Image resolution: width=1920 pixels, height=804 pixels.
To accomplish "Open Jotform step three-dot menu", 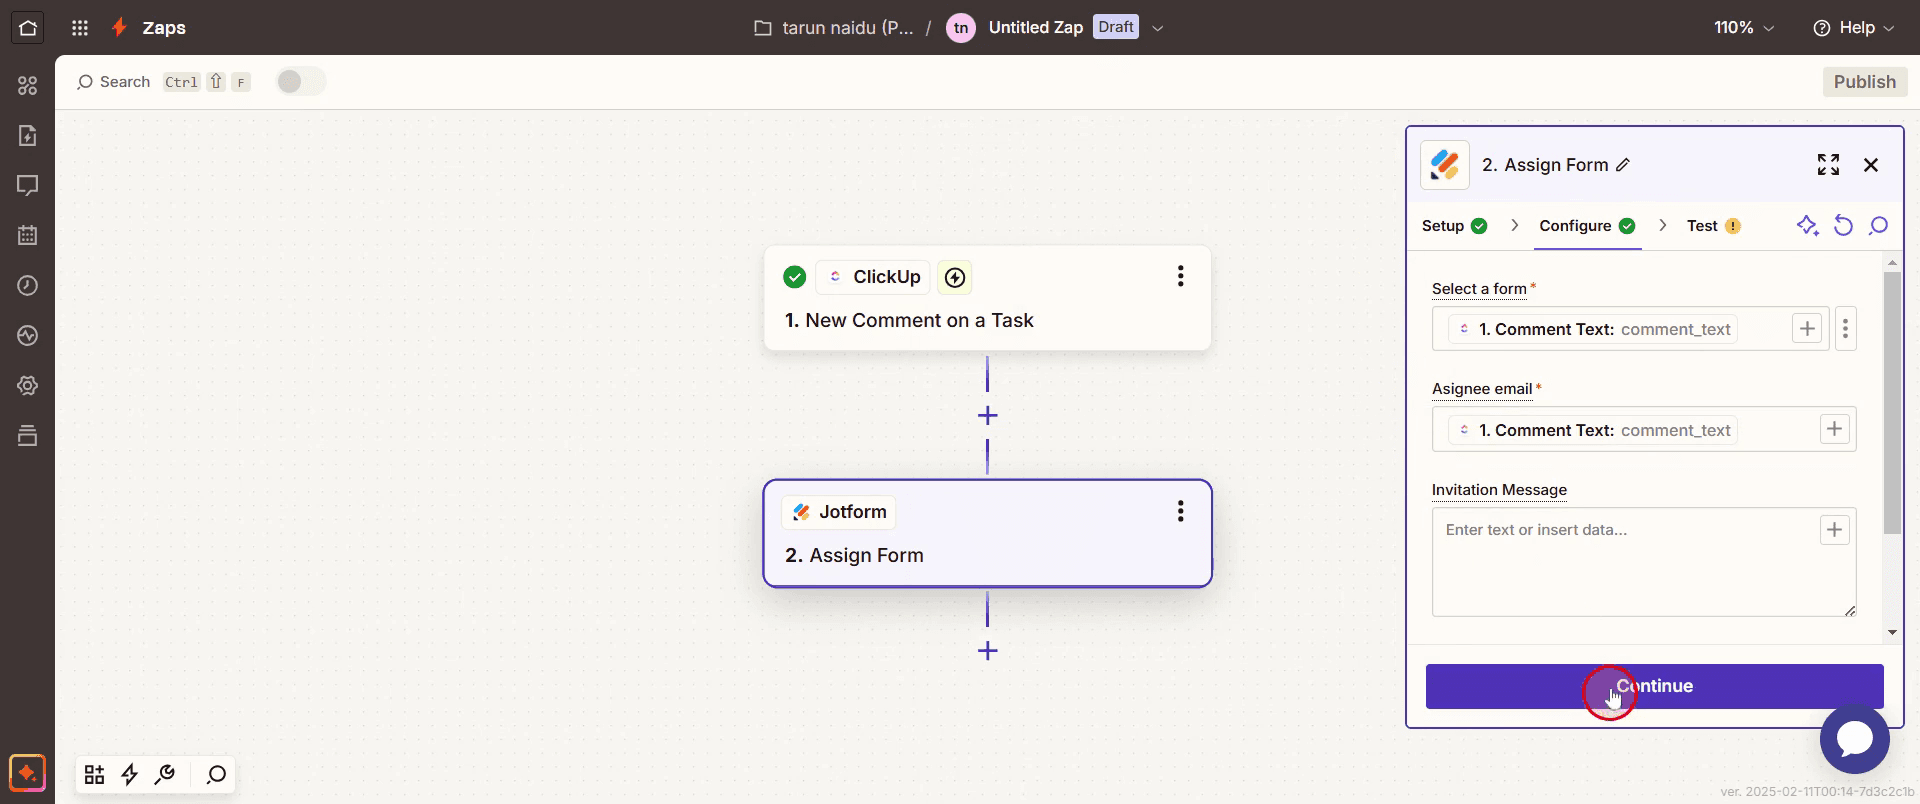I will pyautogui.click(x=1180, y=511).
